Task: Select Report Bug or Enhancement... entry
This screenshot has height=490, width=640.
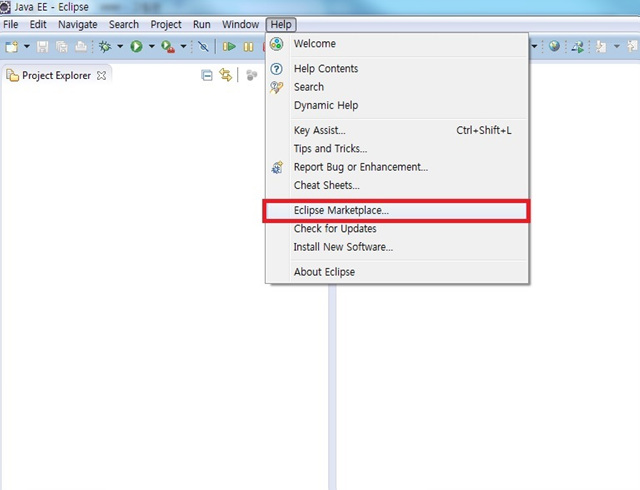Action: [397, 167]
